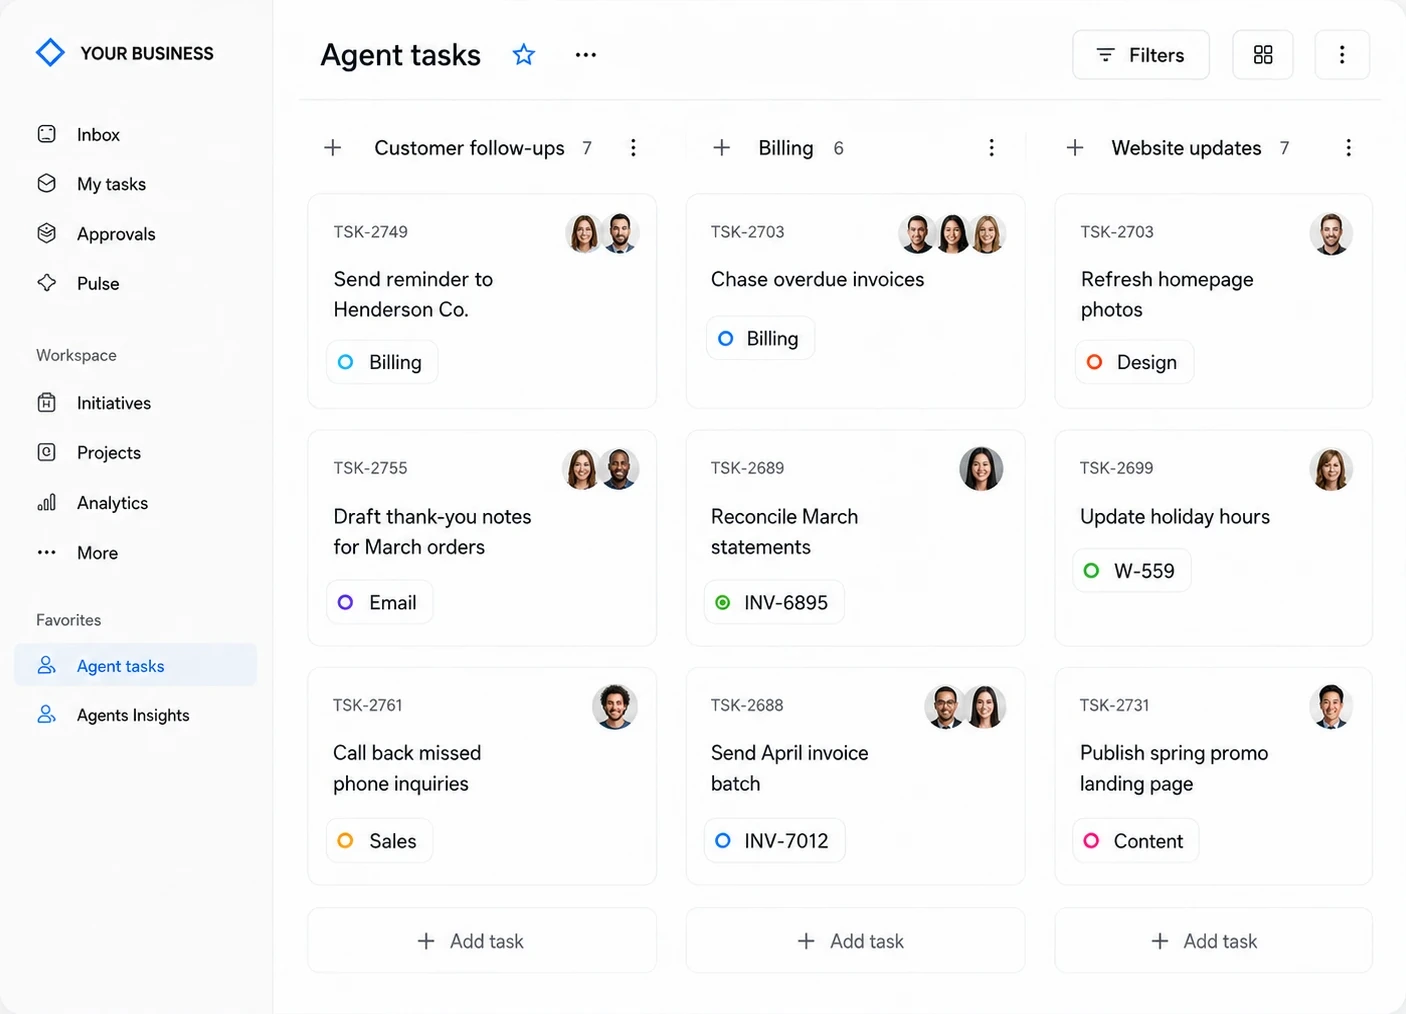Click the Analytics bar chart icon

point(47,502)
